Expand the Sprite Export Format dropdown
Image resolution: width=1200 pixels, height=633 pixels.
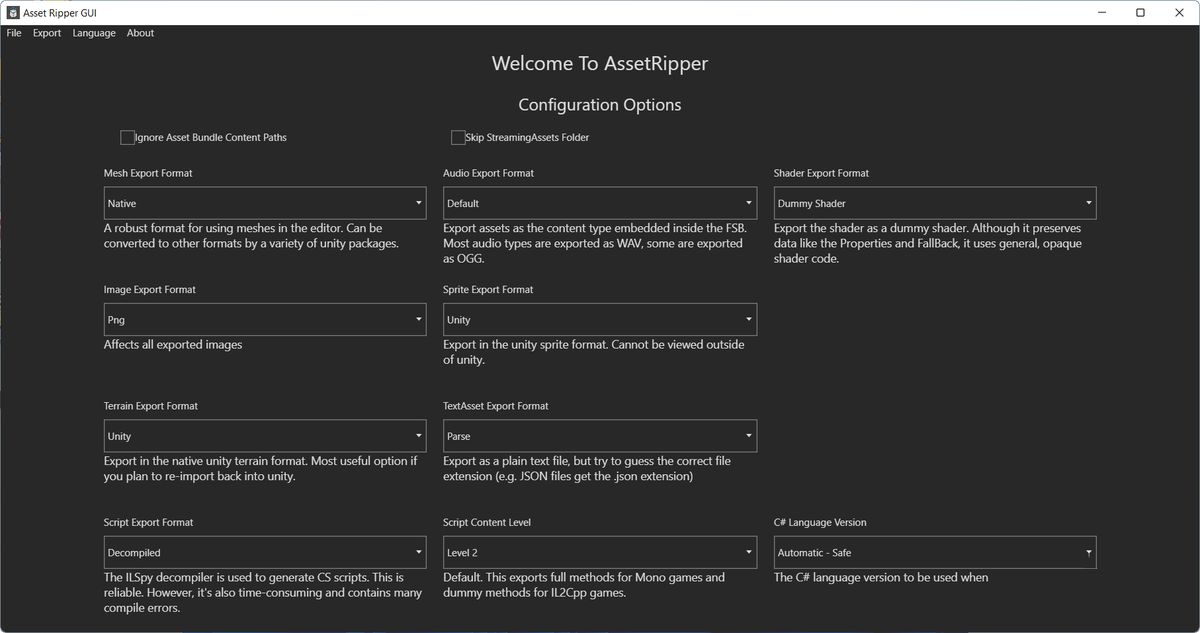(x=600, y=320)
